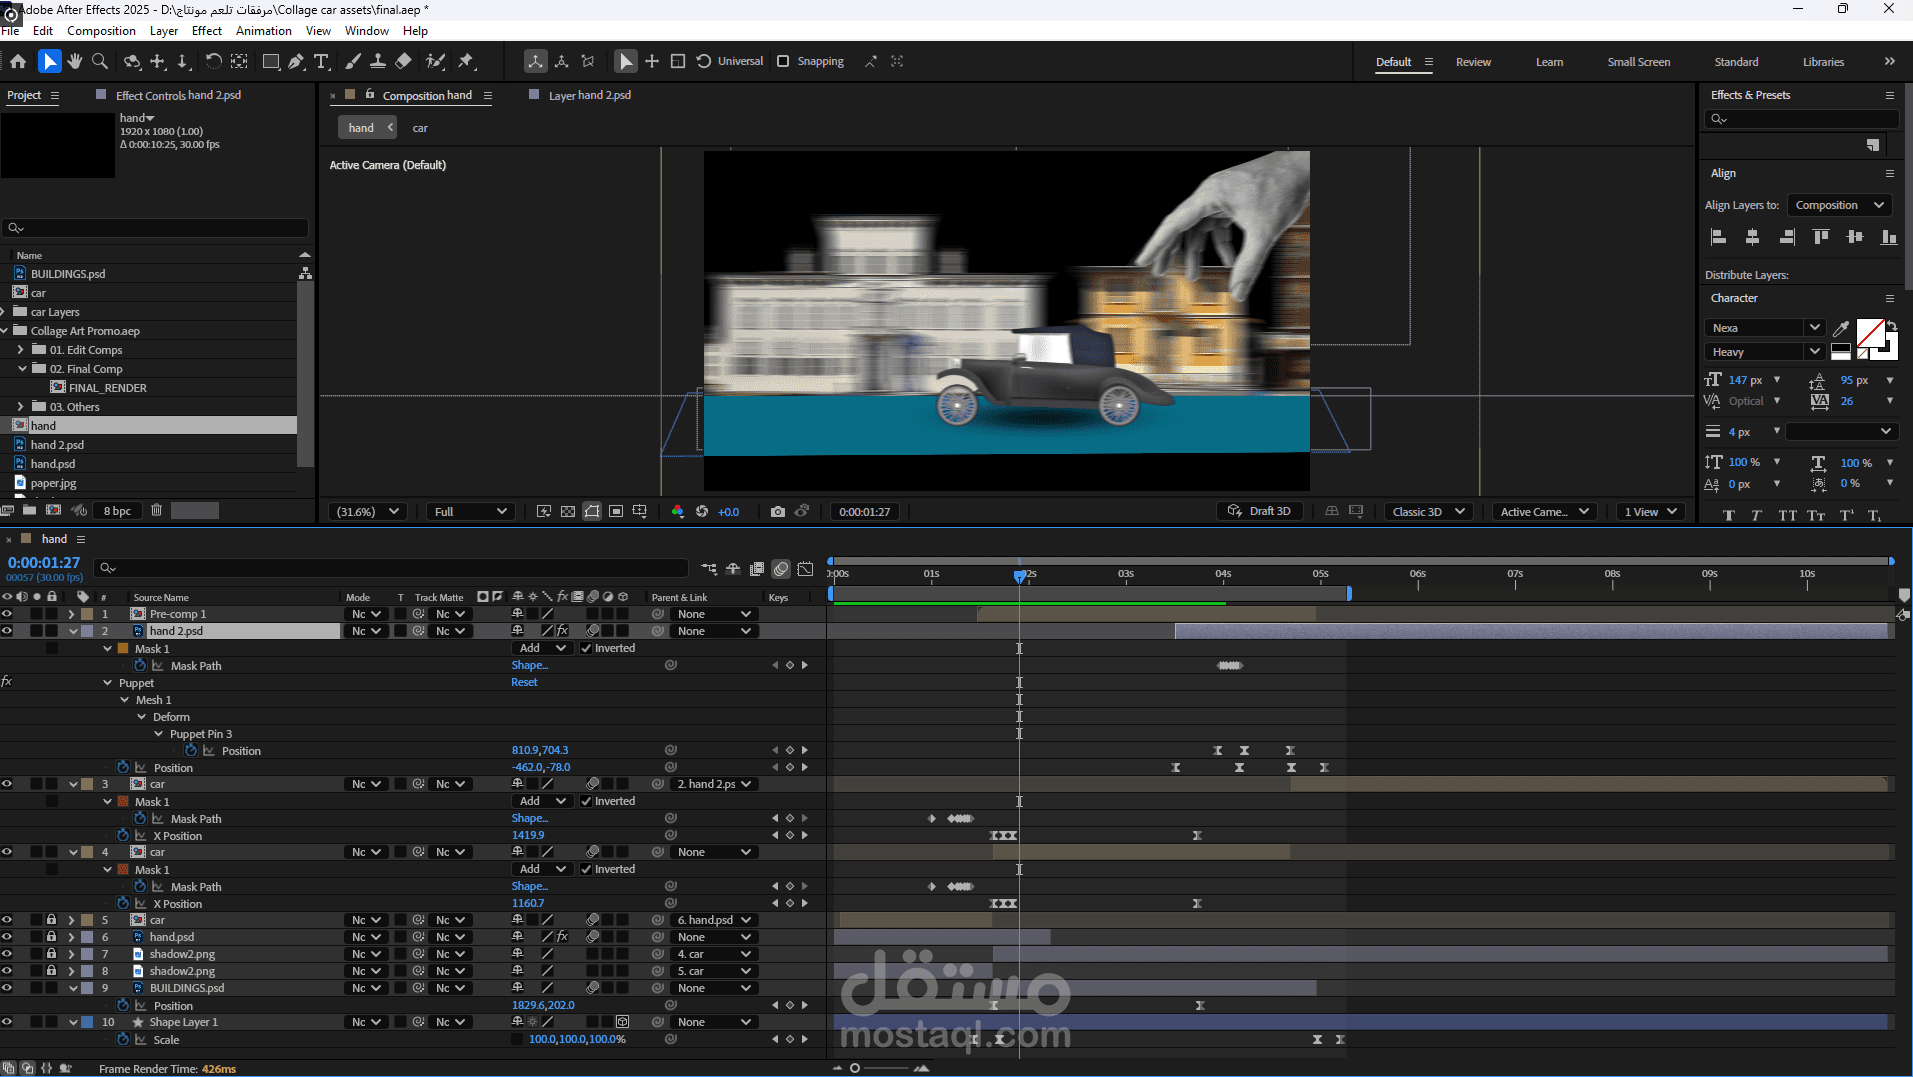Select the Zoom magnifier tool
The height and width of the screenshot is (1077, 1913).
tap(100, 61)
